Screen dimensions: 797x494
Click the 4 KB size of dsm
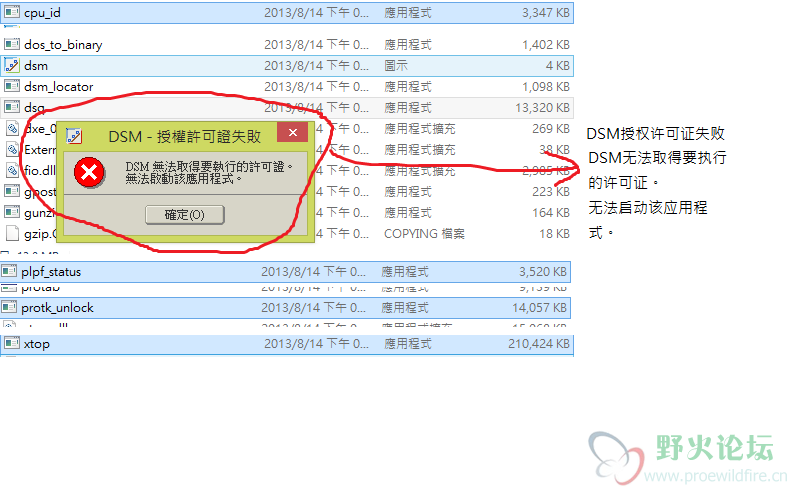pos(558,66)
